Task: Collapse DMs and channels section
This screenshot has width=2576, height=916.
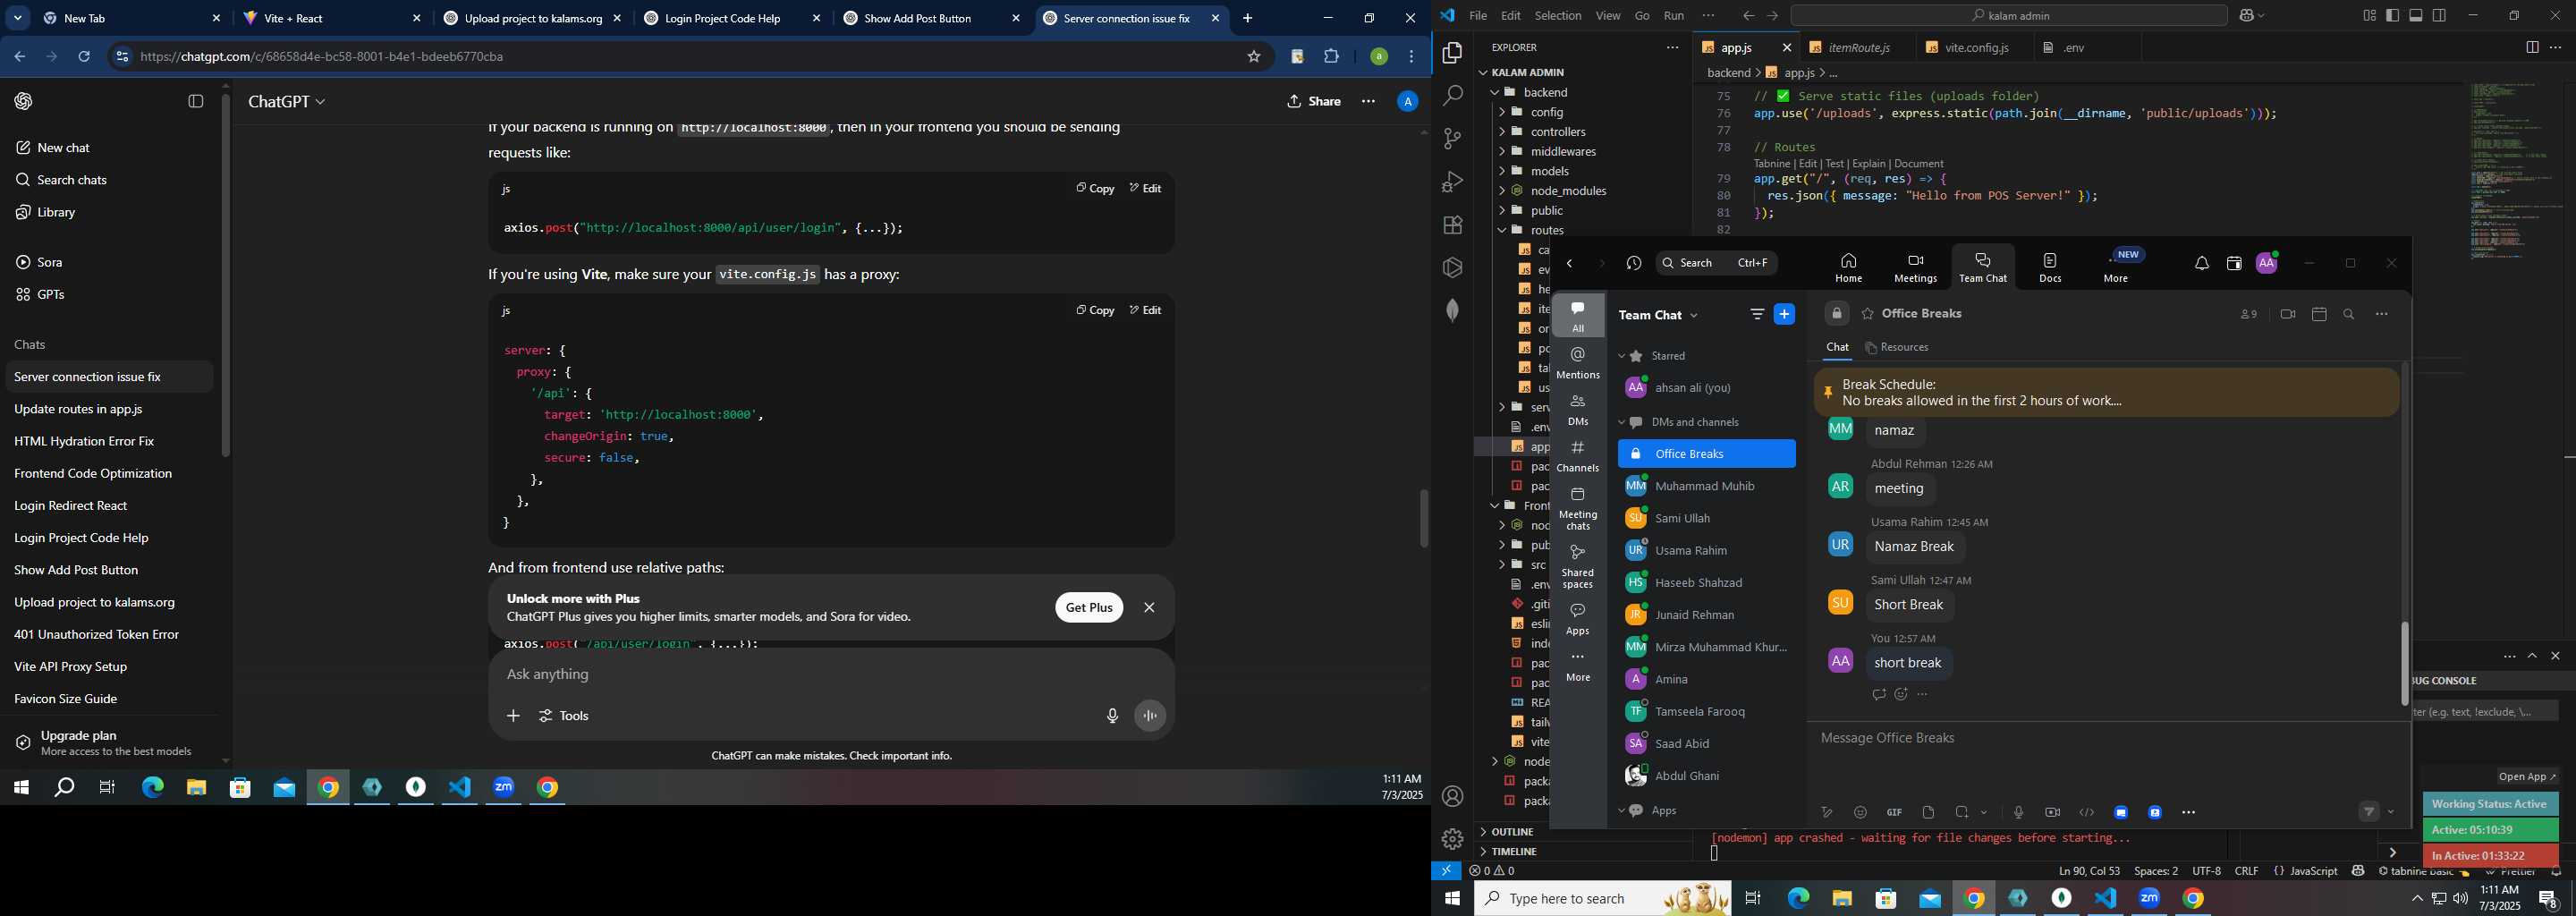Action: pyautogui.click(x=1622, y=422)
